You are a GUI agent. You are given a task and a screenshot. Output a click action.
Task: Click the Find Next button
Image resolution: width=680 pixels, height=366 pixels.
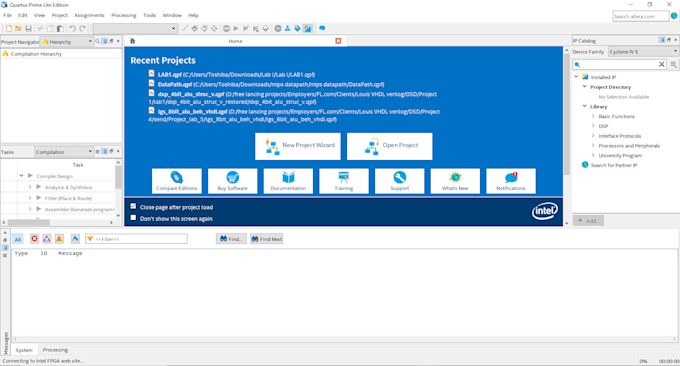[x=266, y=239]
